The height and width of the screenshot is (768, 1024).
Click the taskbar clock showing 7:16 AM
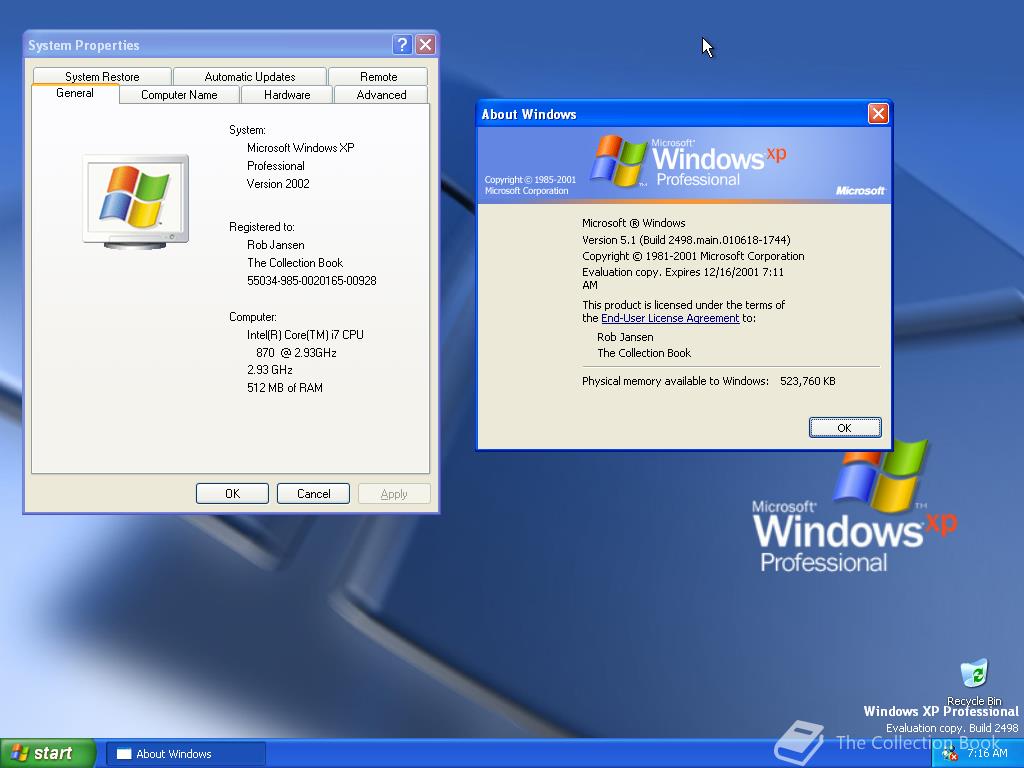(x=987, y=753)
